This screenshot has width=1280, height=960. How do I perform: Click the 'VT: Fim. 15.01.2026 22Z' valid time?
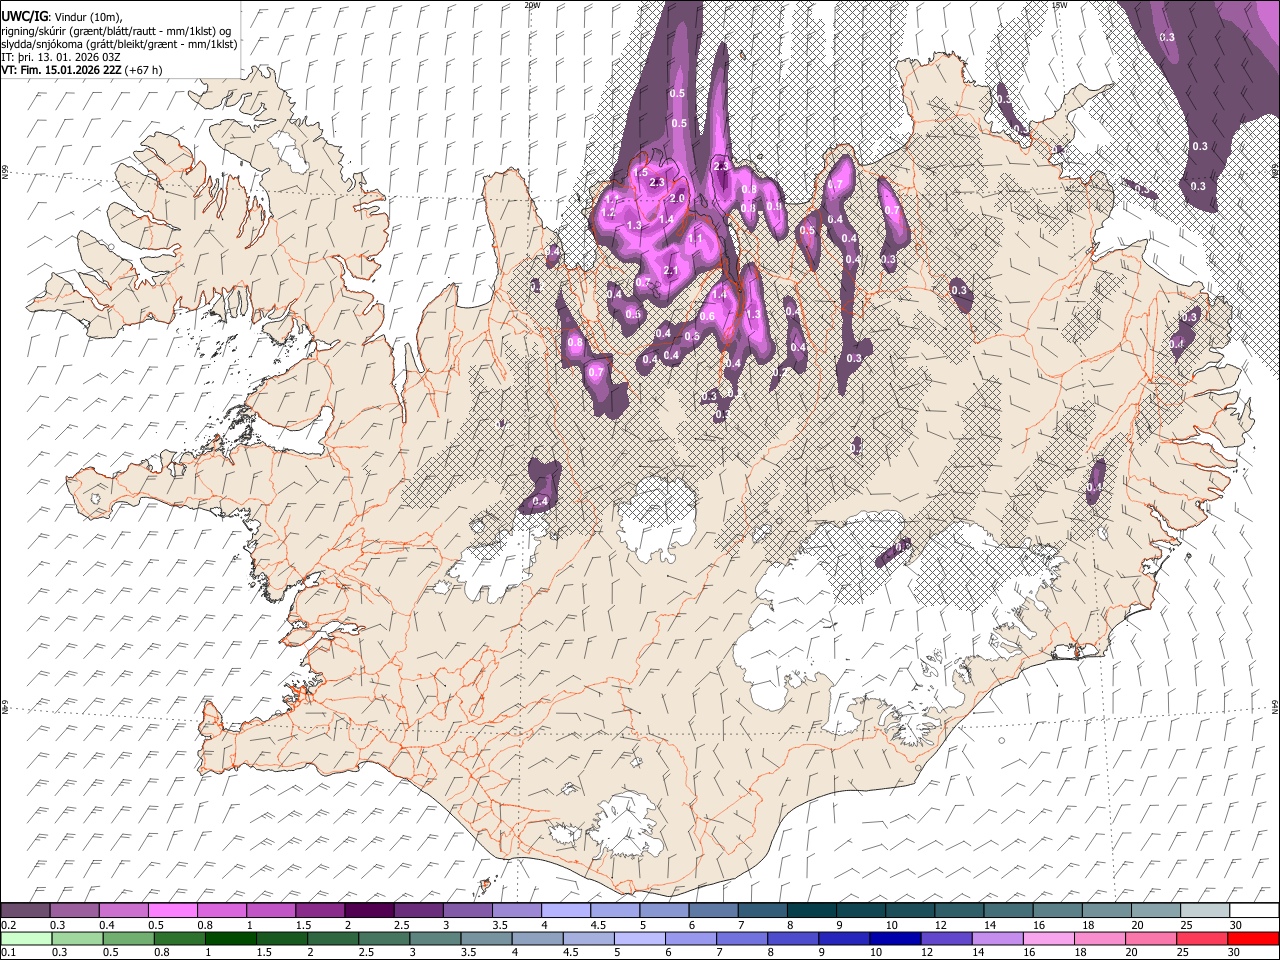[62, 70]
